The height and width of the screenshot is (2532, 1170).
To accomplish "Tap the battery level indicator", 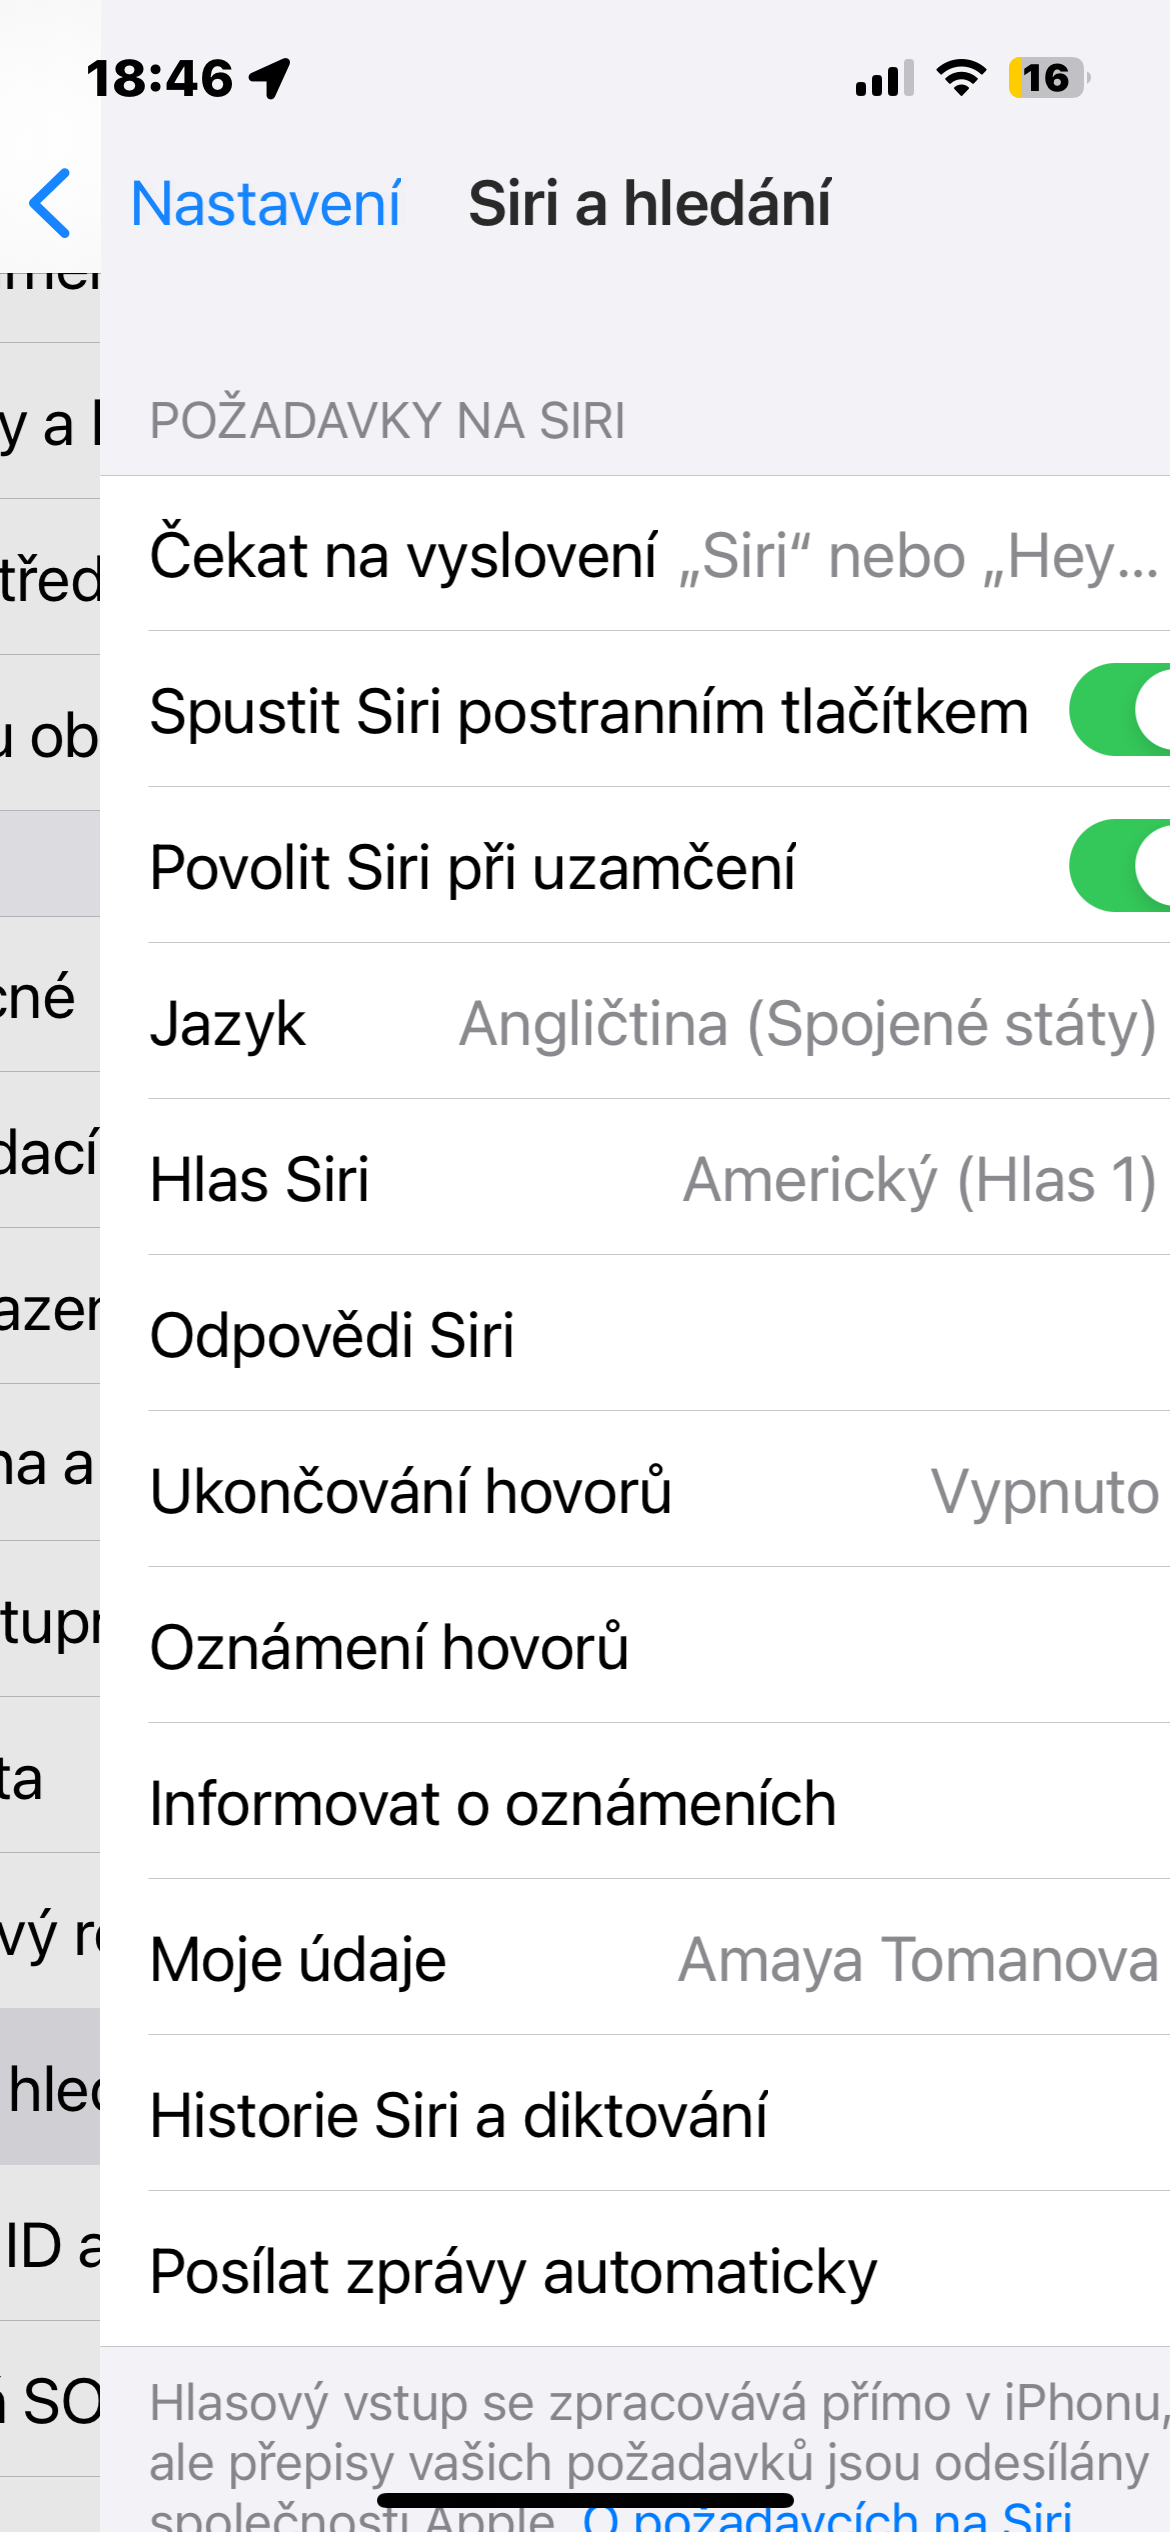I will coord(1047,78).
